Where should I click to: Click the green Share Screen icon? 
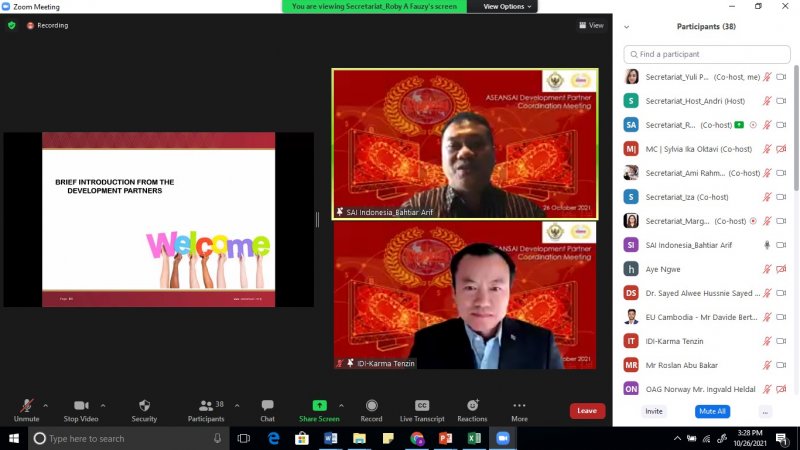[x=319, y=406]
